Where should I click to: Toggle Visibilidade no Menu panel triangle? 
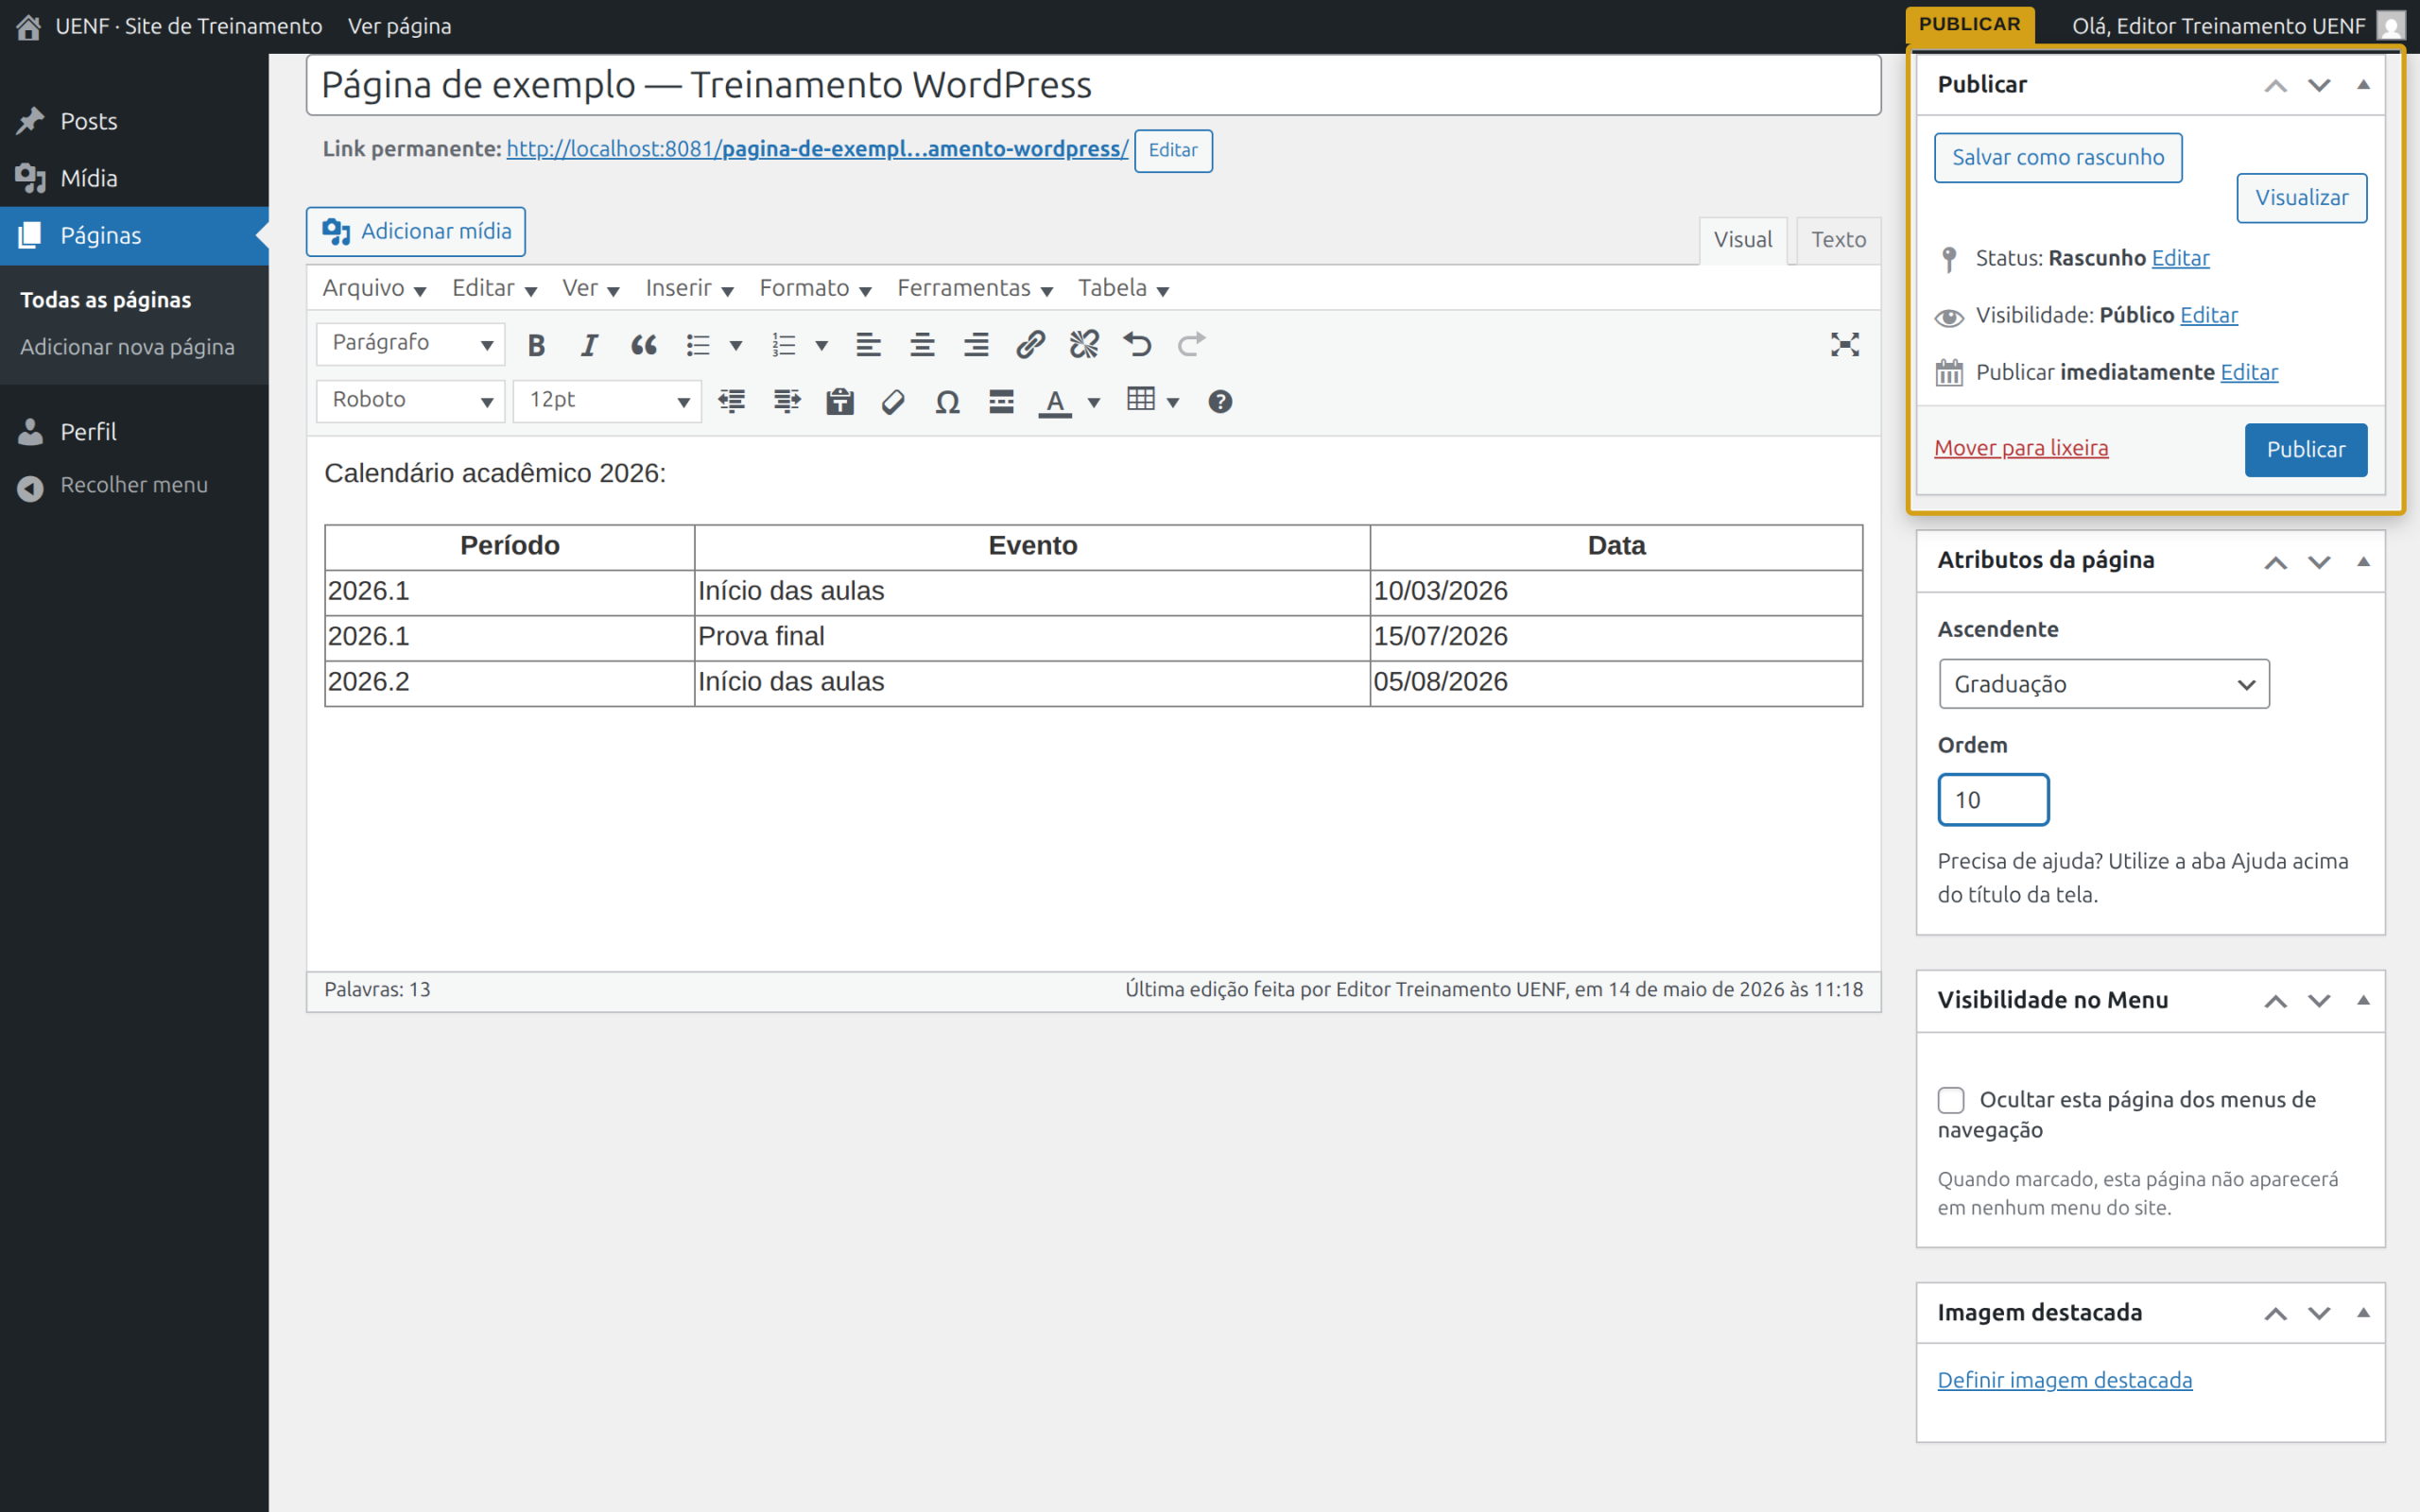coord(2364,1000)
